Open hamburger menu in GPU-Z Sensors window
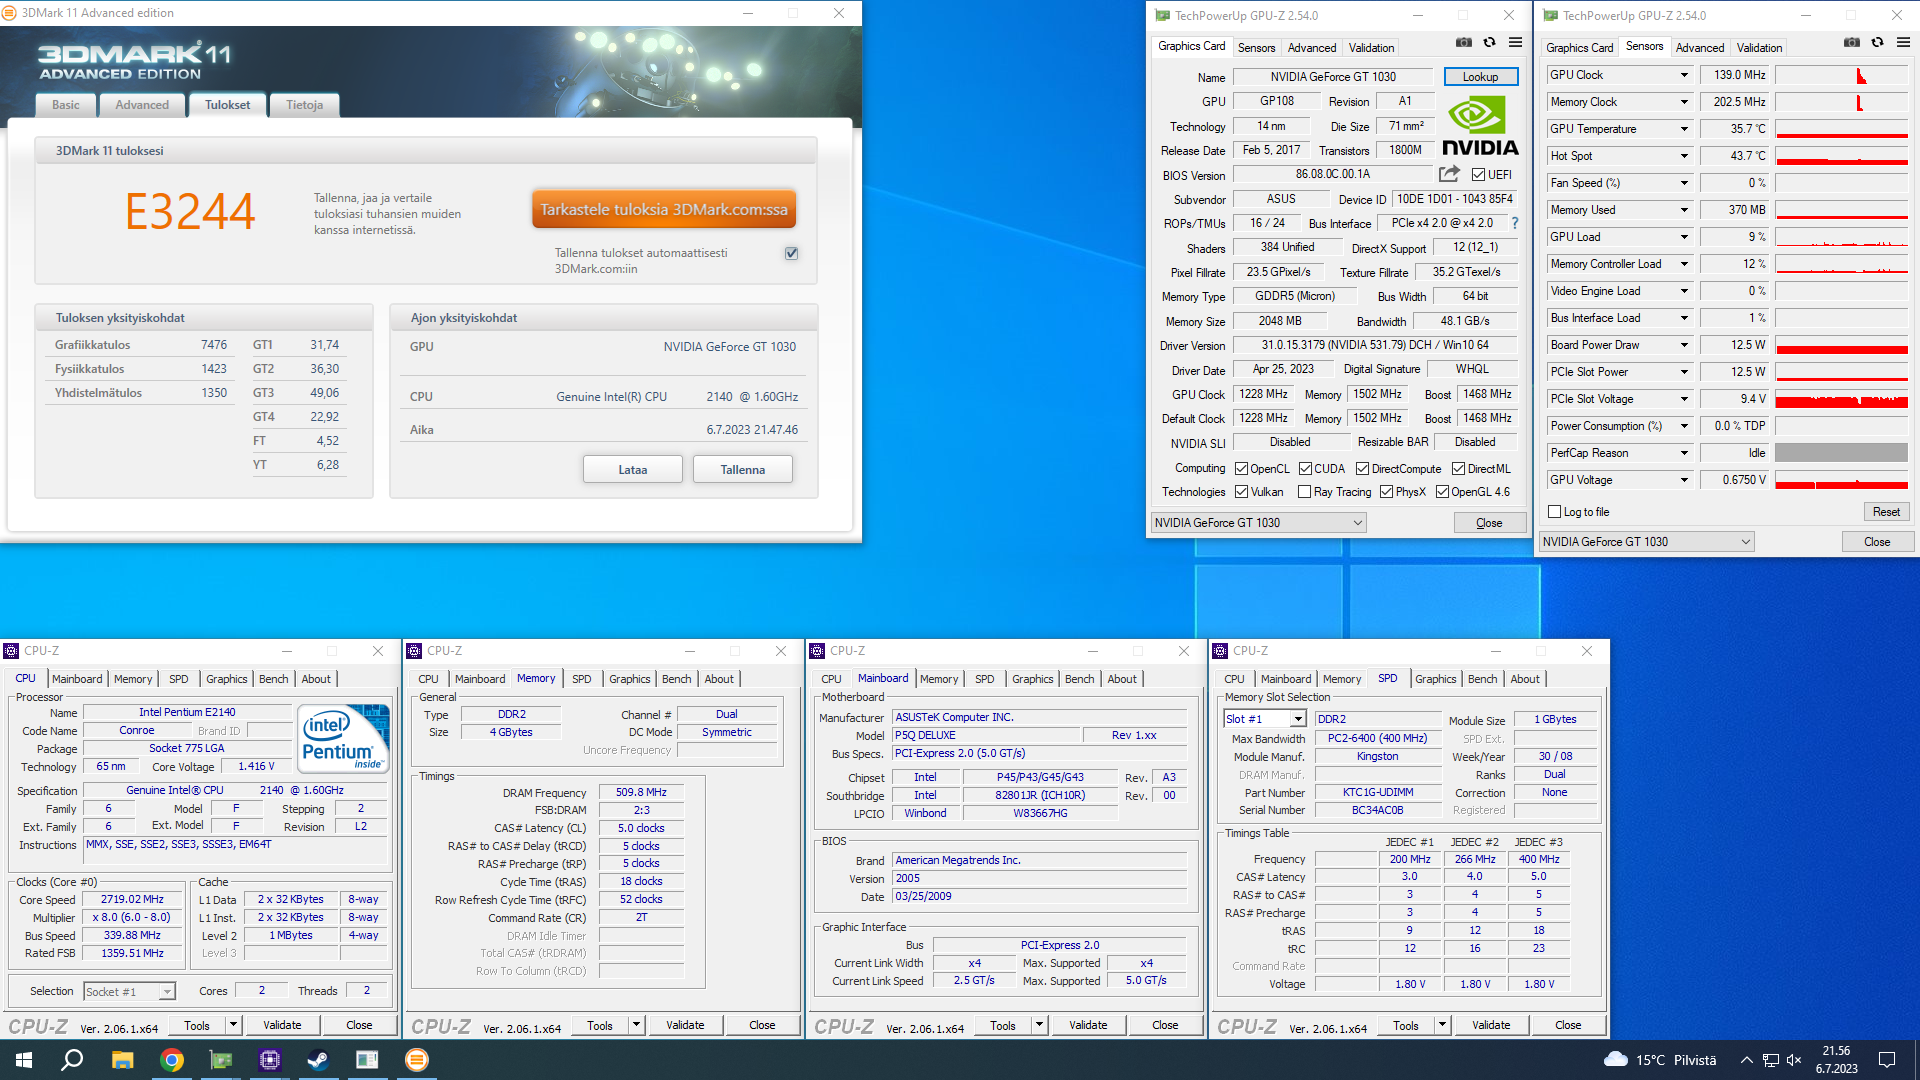Screen dimensions: 1920x1080 point(1903,43)
